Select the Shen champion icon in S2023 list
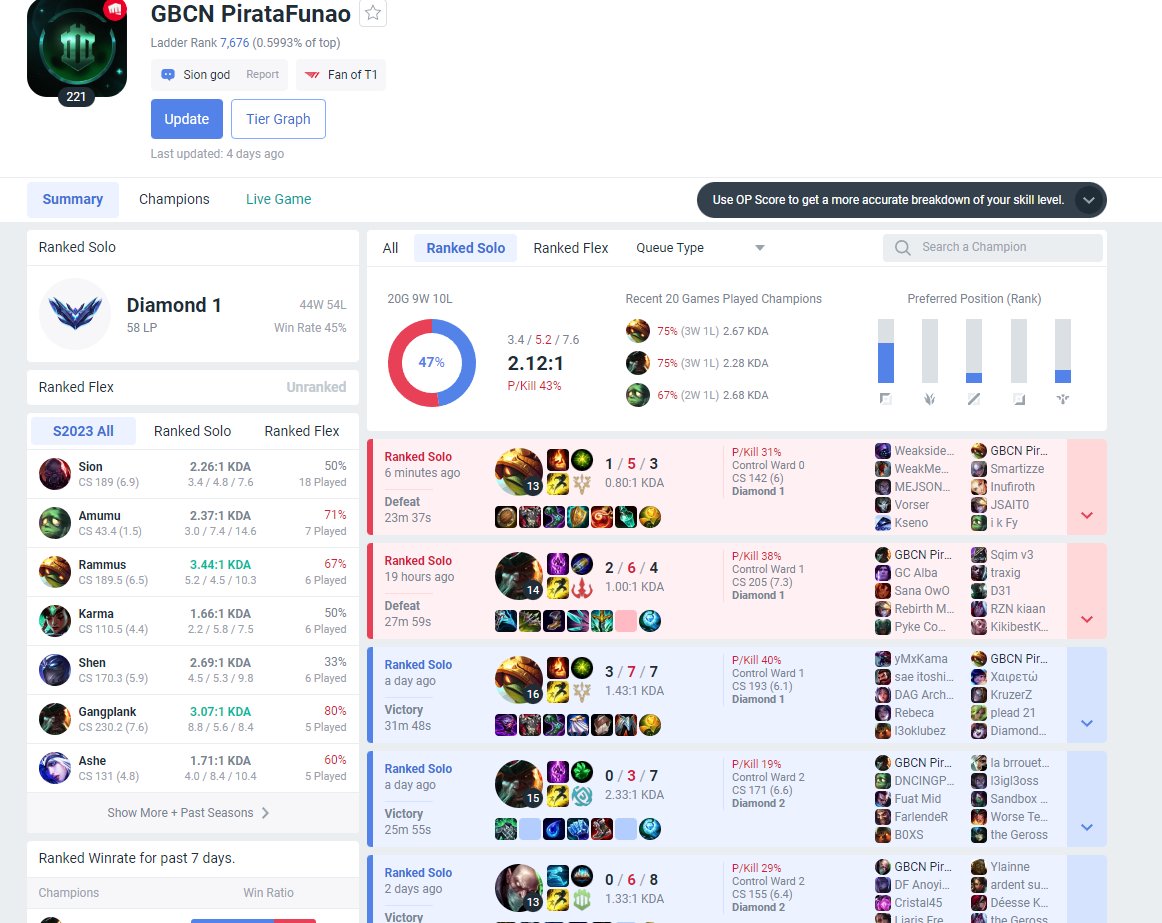Viewport: 1162px width, 923px height. point(55,669)
